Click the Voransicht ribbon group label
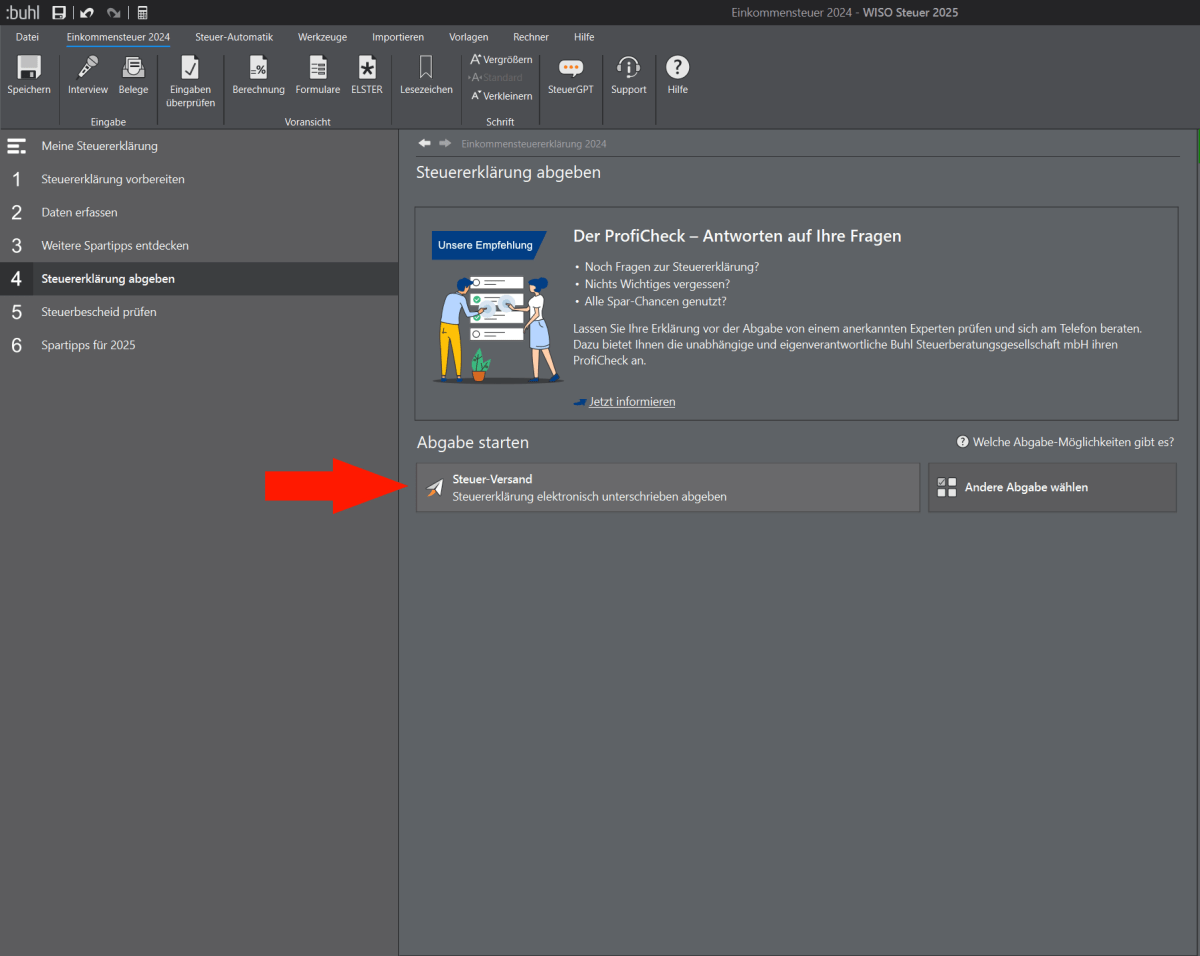 pyautogui.click(x=307, y=122)
